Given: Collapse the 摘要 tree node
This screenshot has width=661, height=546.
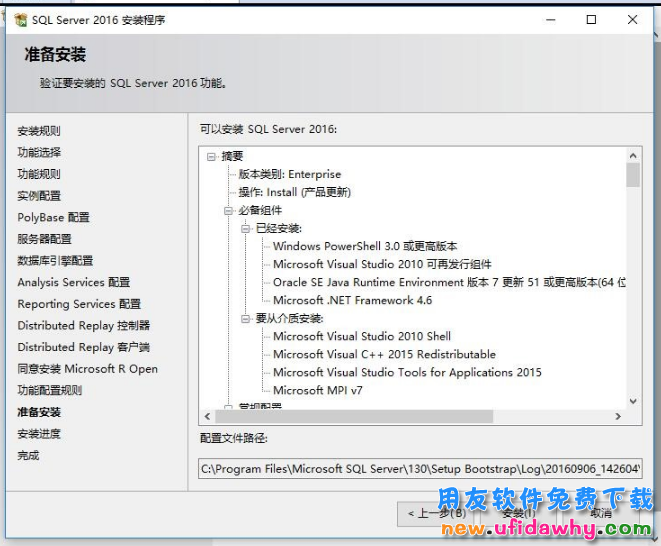Looking at the screenshot, I should click(211, 156).
